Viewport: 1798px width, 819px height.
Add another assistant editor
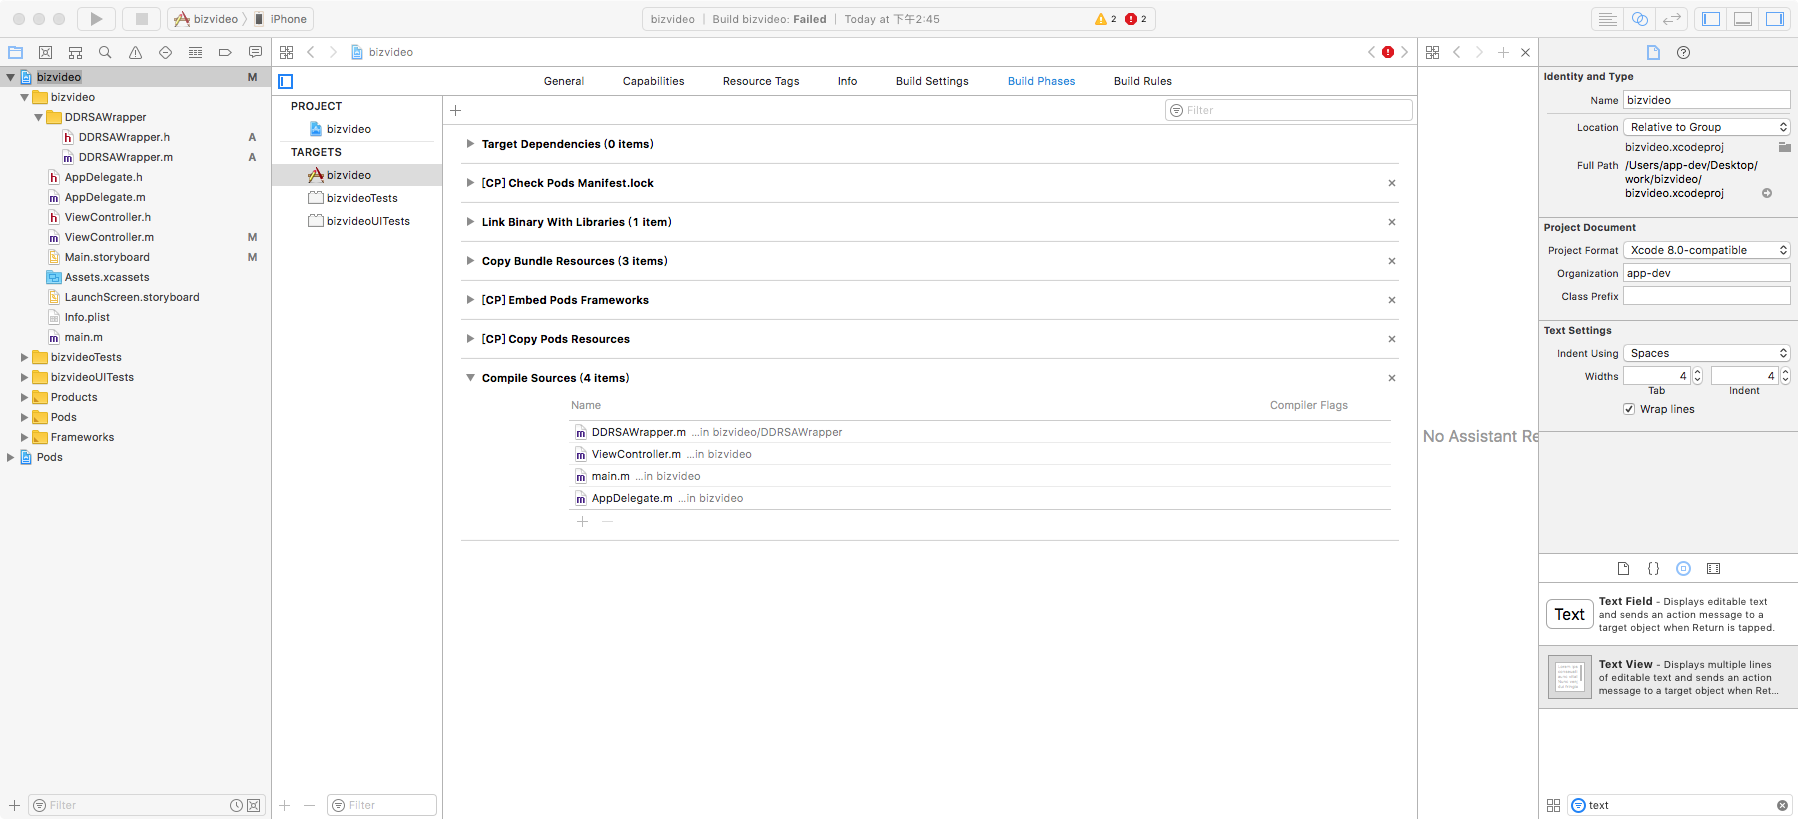pos(1503,52)
